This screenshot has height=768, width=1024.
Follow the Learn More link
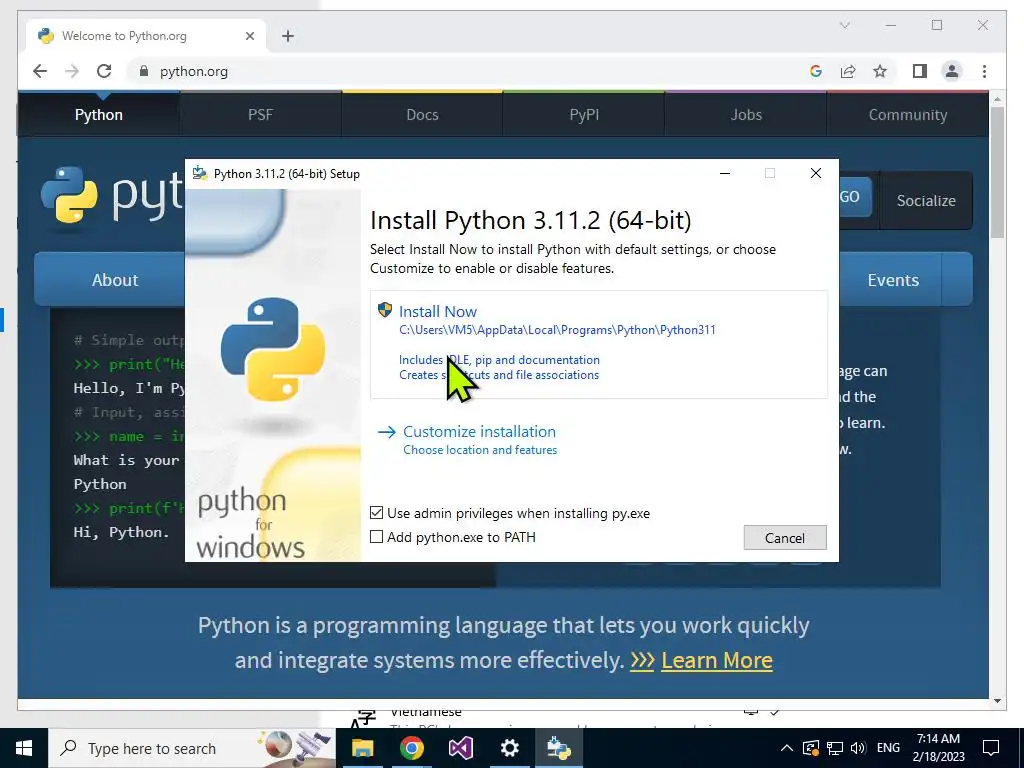pyautogui.click(x=716, y=660)
